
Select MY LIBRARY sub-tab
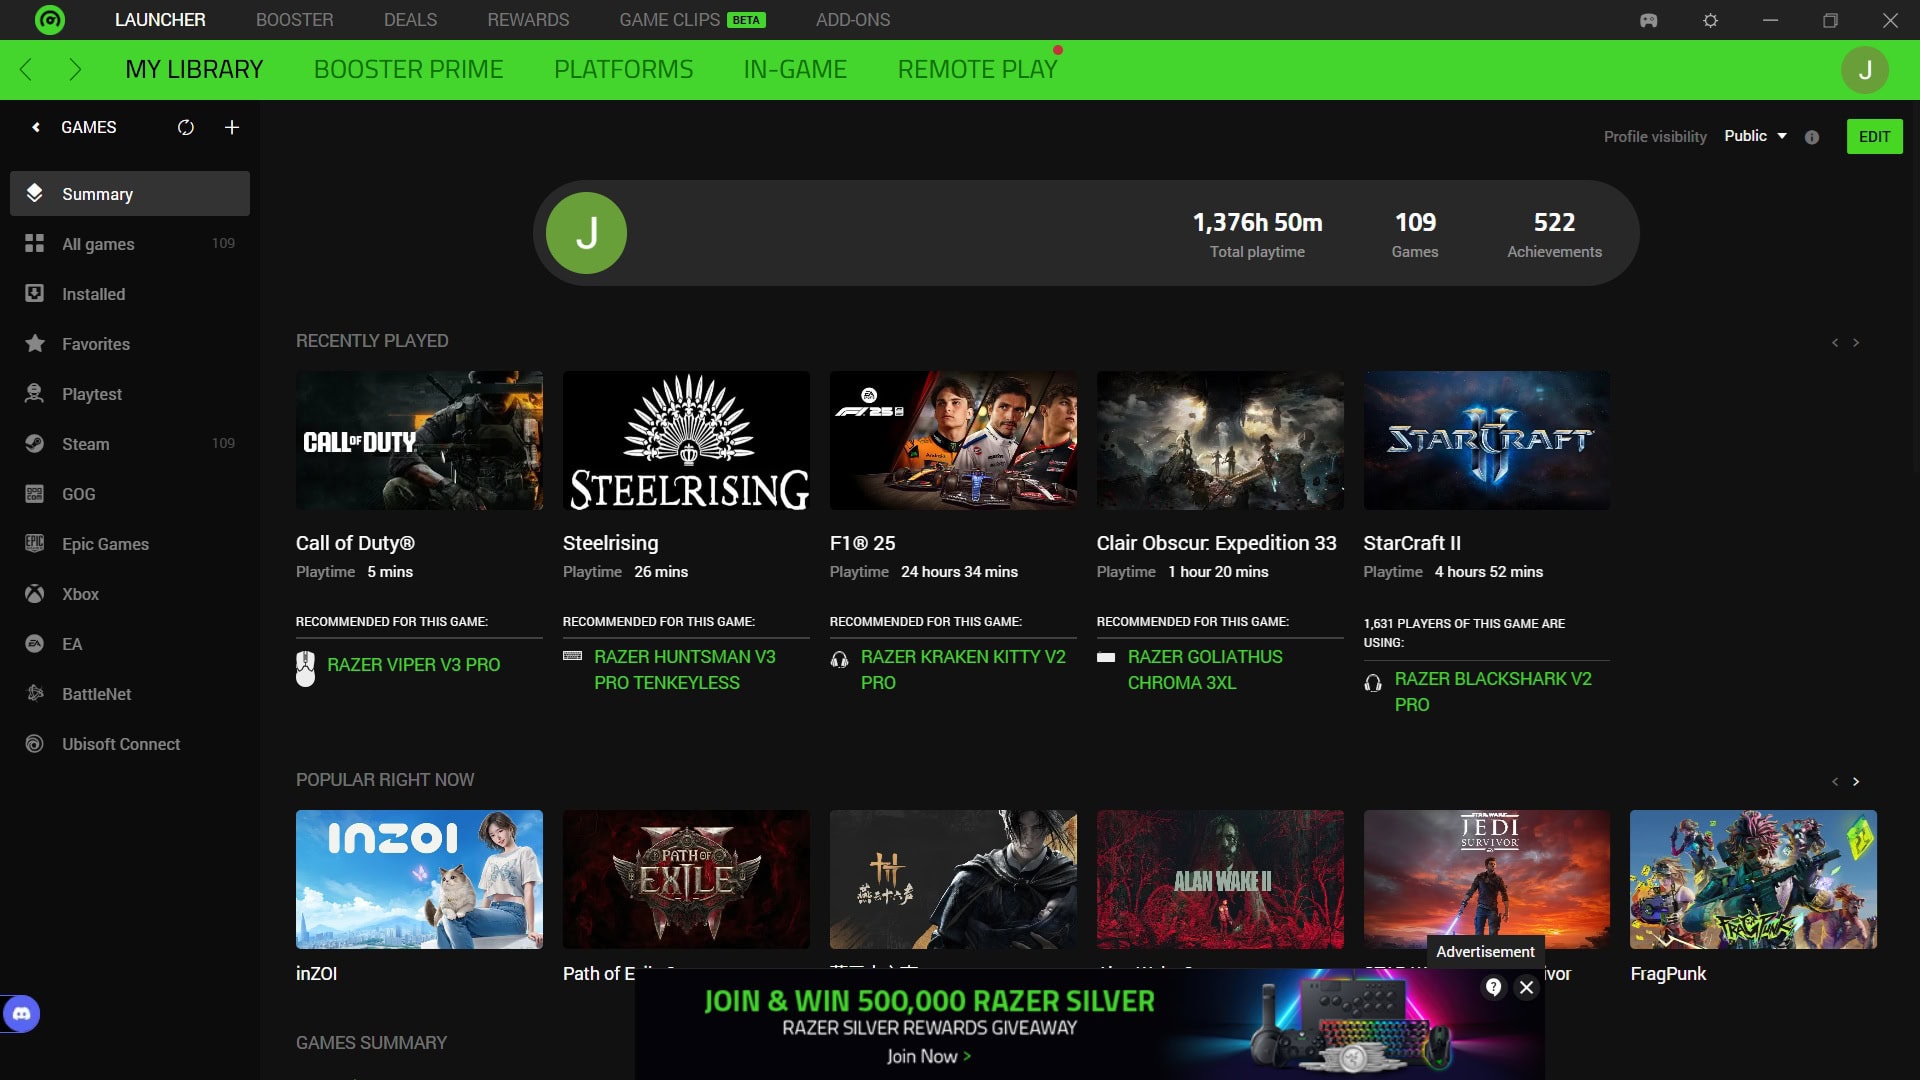194,69
